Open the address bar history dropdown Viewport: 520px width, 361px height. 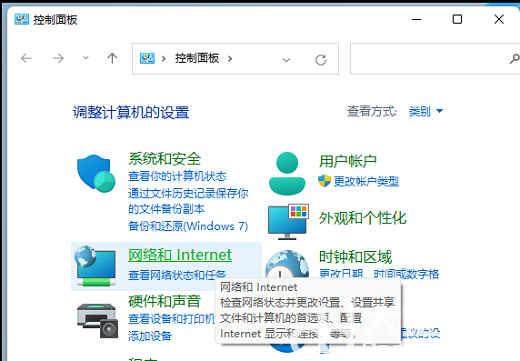point(286,60)
